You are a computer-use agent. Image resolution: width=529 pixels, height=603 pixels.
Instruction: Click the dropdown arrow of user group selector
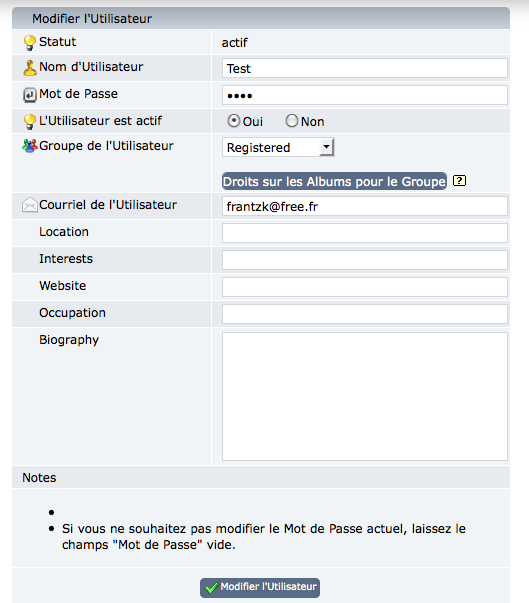[326, 147]
